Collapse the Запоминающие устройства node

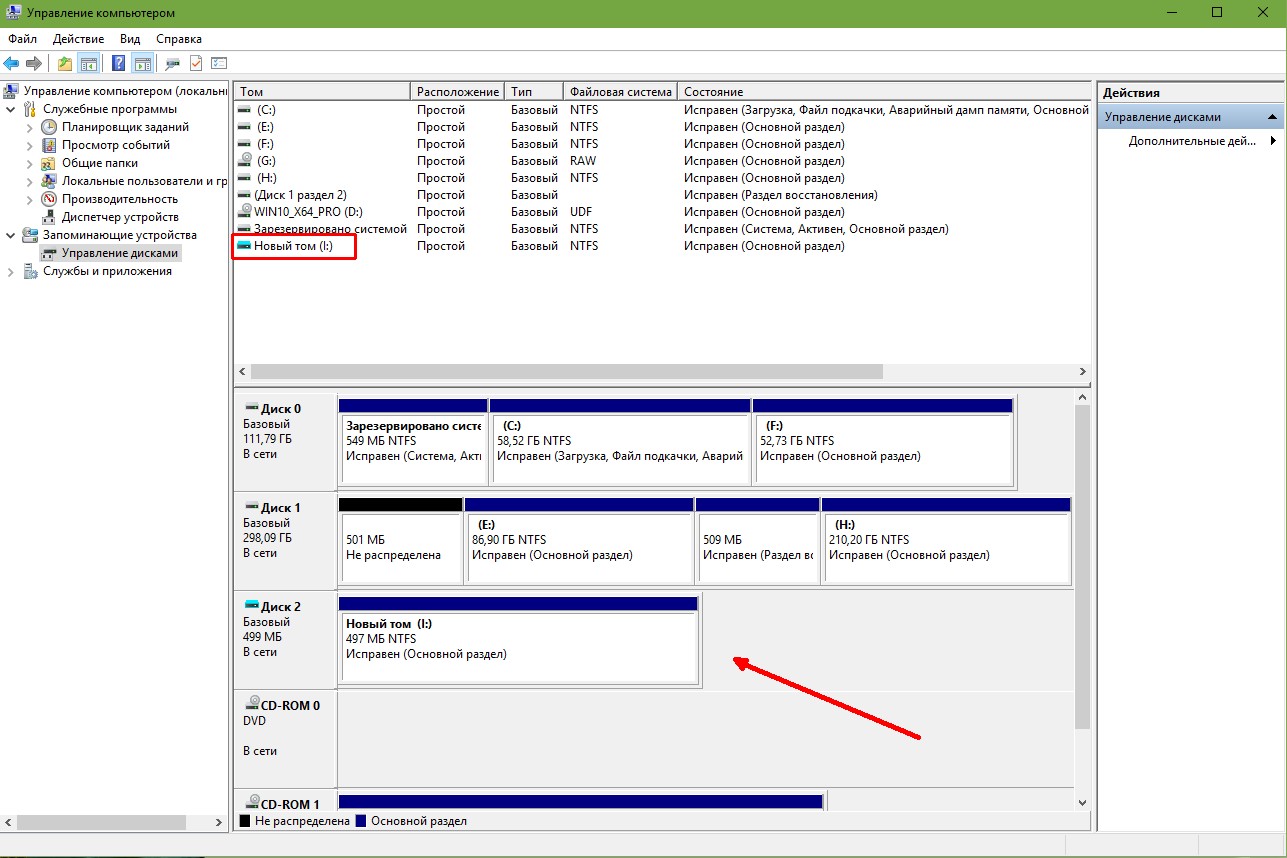click(x=10, y=235)
